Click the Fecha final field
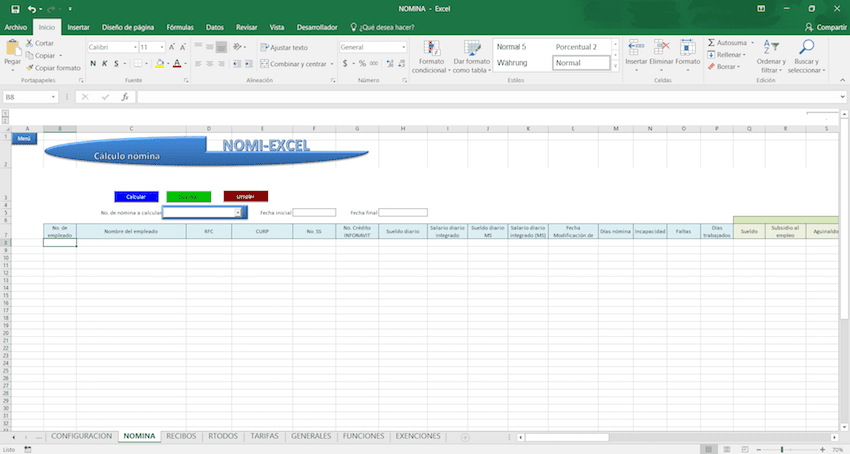850x454 pixels. click(x=403, y=213)
